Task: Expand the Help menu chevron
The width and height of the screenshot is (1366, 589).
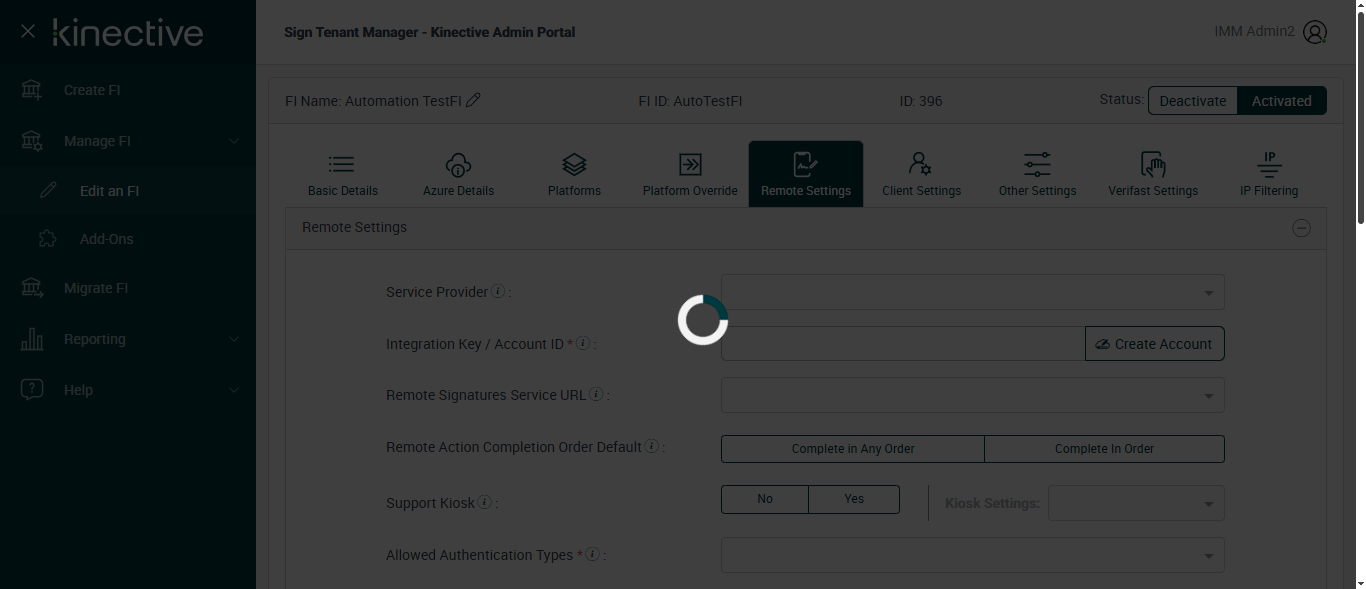Action: pos(234,390)
